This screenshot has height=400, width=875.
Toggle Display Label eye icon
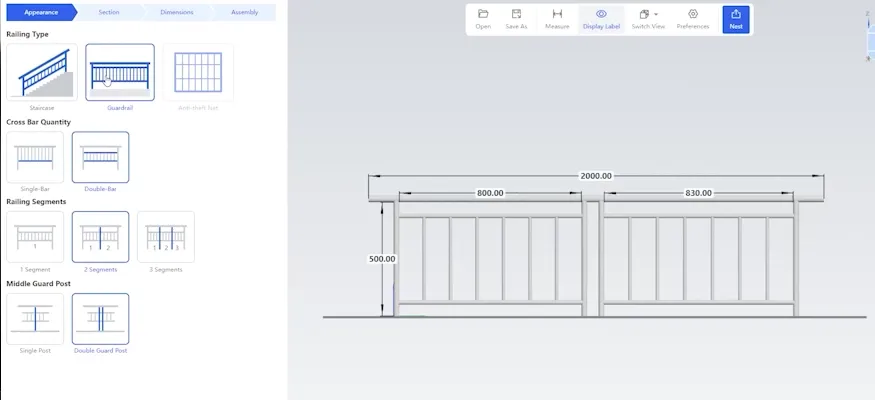point(601,15)
